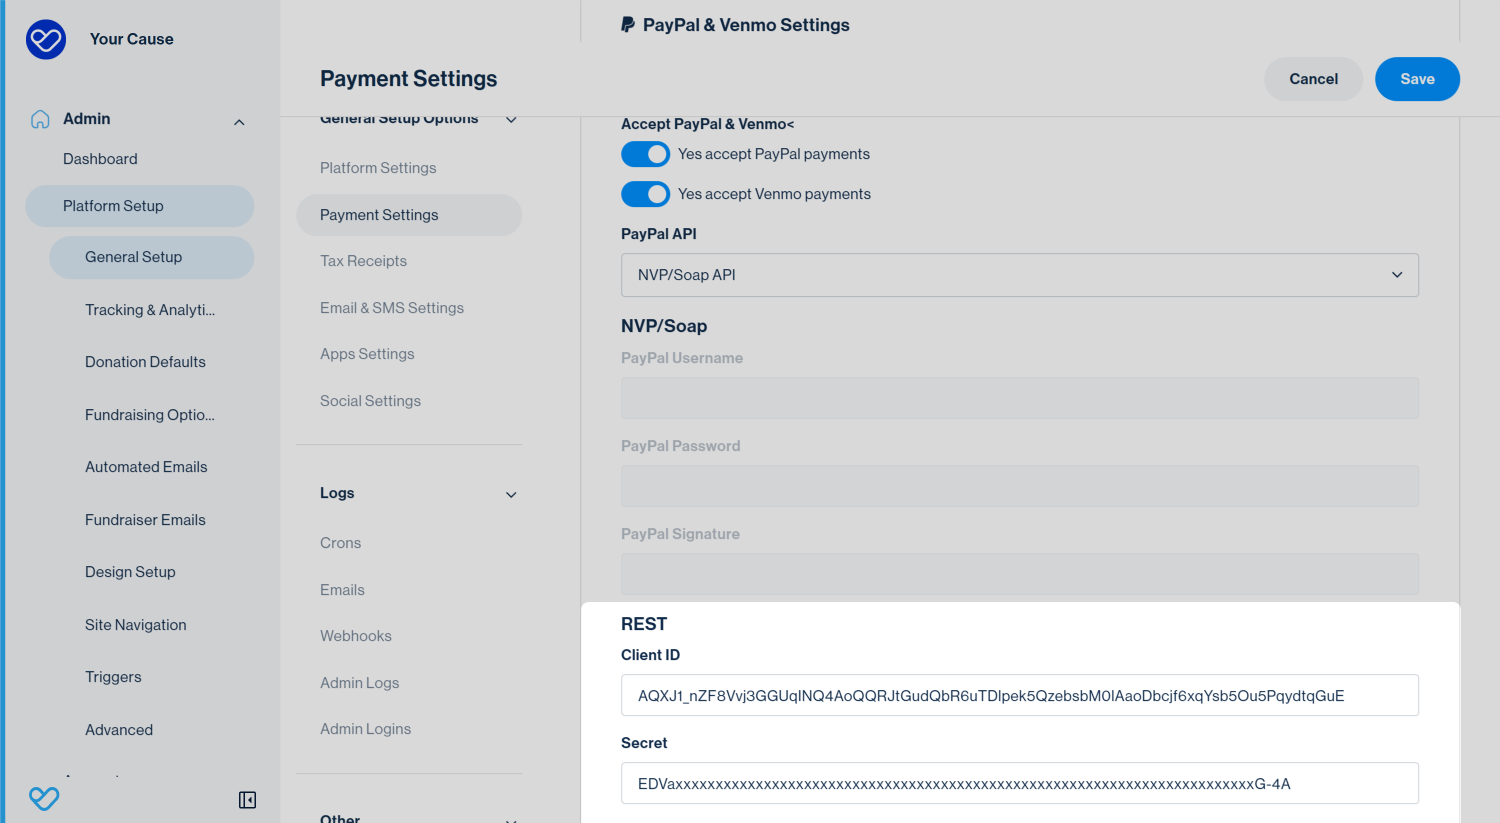Click the Save button
The image size is (1500, 823).
point(1417,79)
